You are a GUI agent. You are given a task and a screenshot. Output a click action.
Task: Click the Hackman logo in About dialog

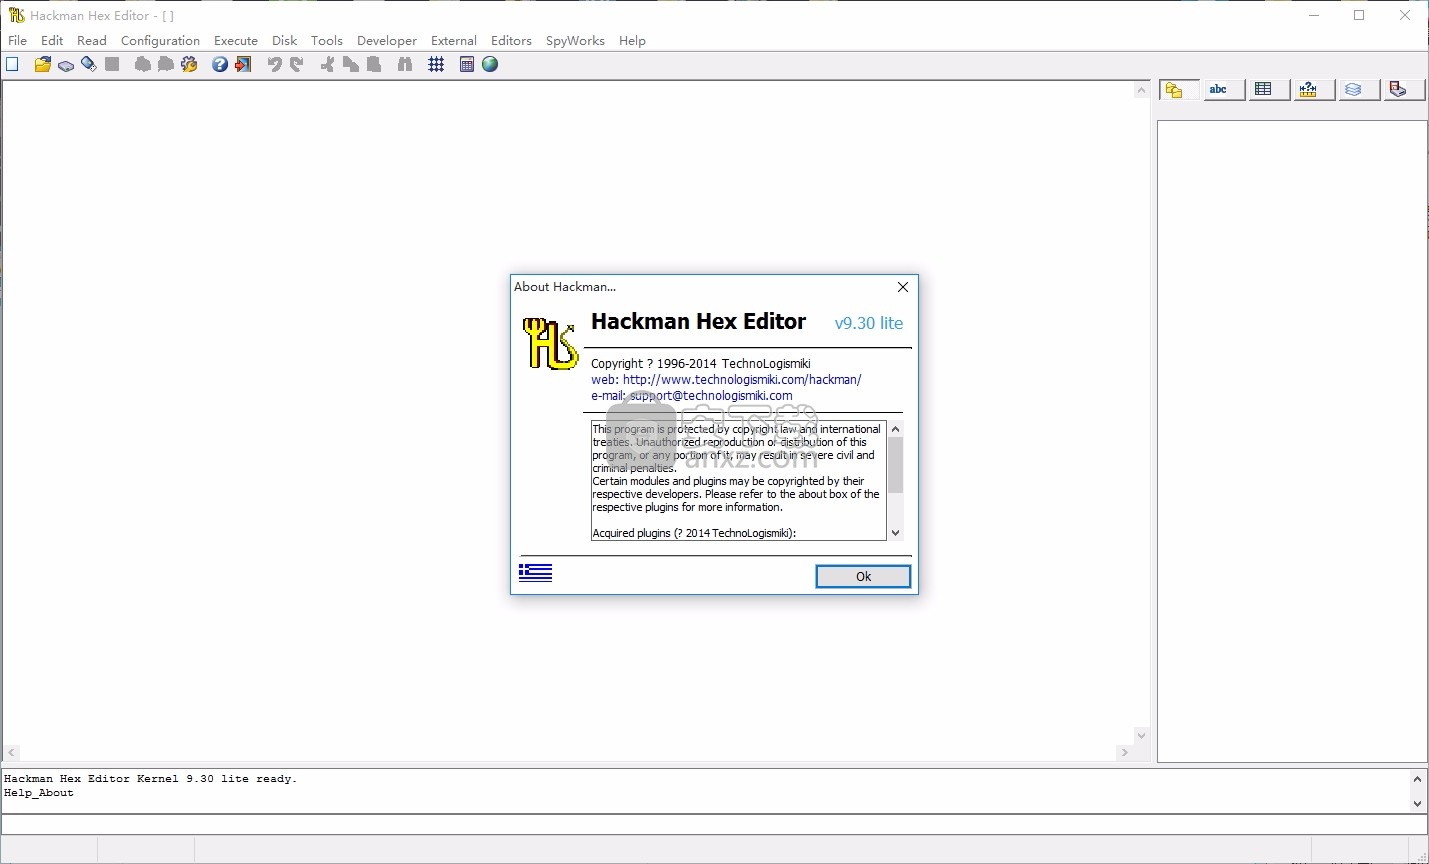pyautogui.click(x=551, y=343)
